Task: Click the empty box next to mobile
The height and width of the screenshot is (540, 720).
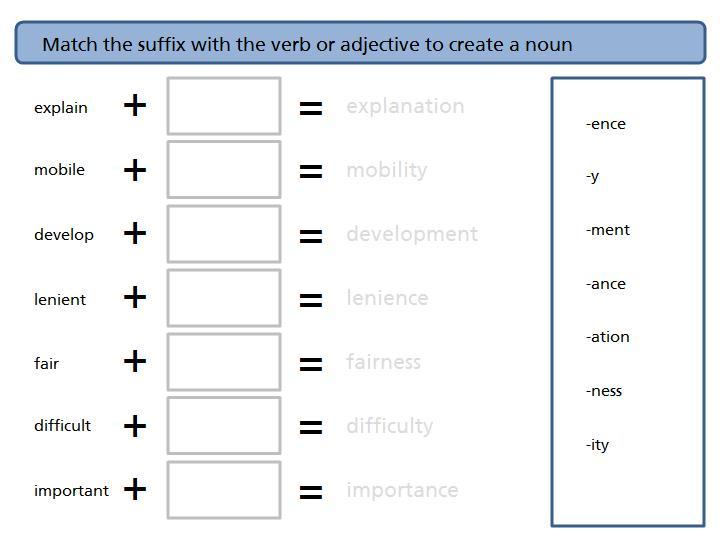Action: (x=224, y=169)
